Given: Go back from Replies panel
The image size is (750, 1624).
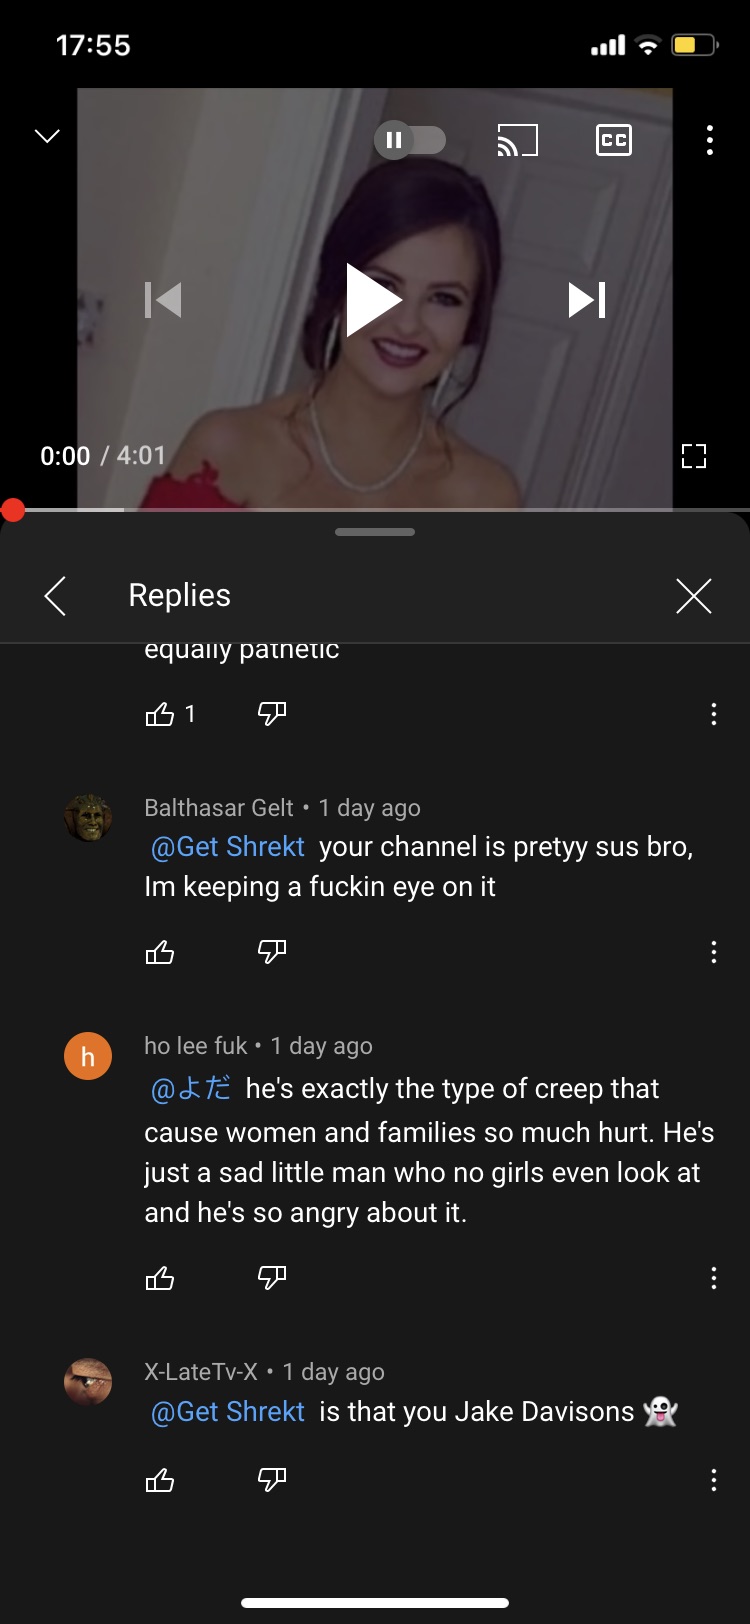Looking at the screenshot, I should [x=56, y=596].
